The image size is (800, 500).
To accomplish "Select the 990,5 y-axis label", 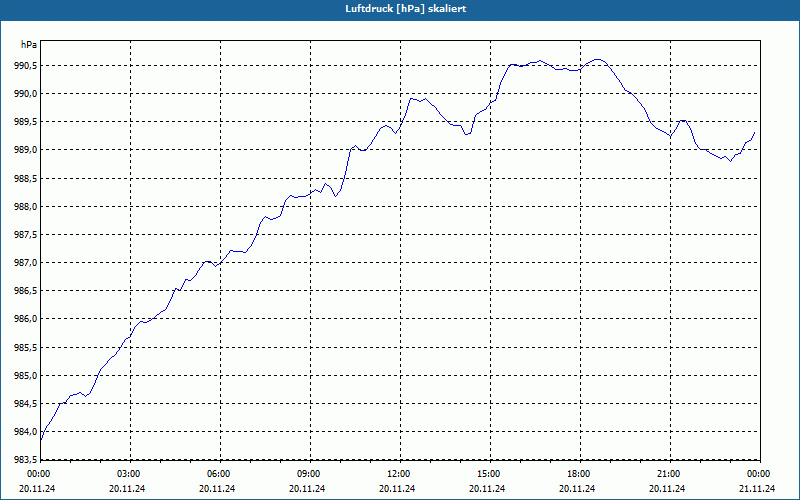I will click(24, 66).
